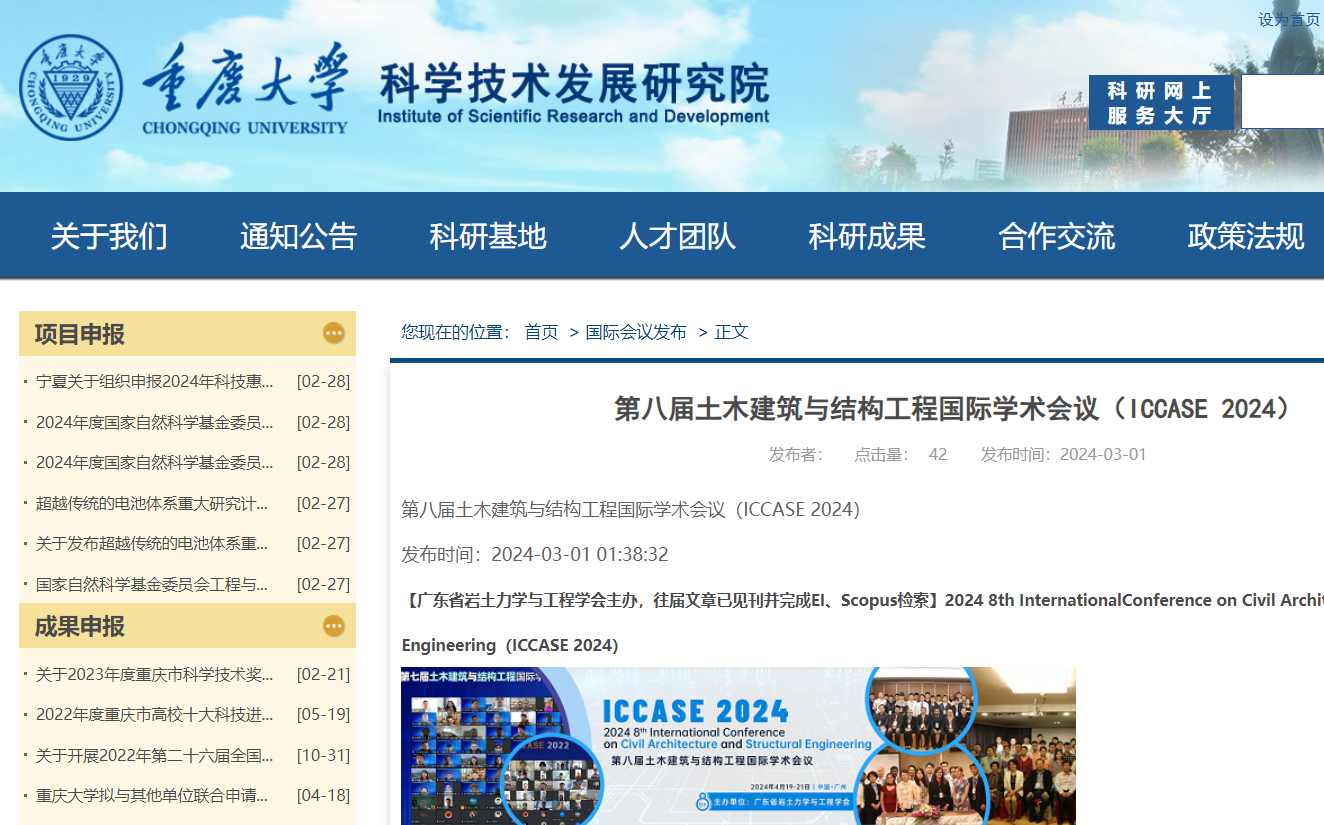Open more items for 成果申报 section
Image resolution: width=1324 pixels, height=825 pixels.
point(334,626)
